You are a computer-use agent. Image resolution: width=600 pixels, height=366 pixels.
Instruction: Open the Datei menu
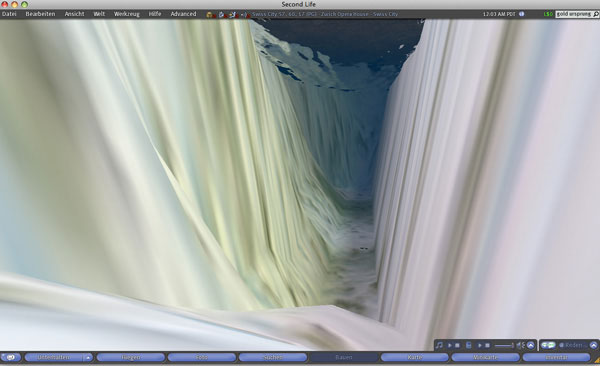point(9,14)
